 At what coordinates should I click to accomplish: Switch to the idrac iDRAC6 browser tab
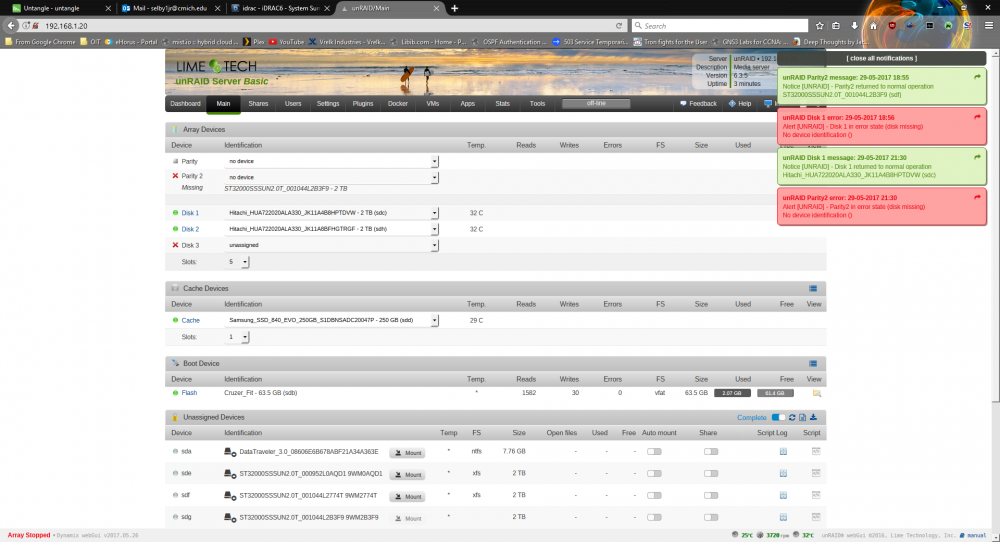(281, 8)
